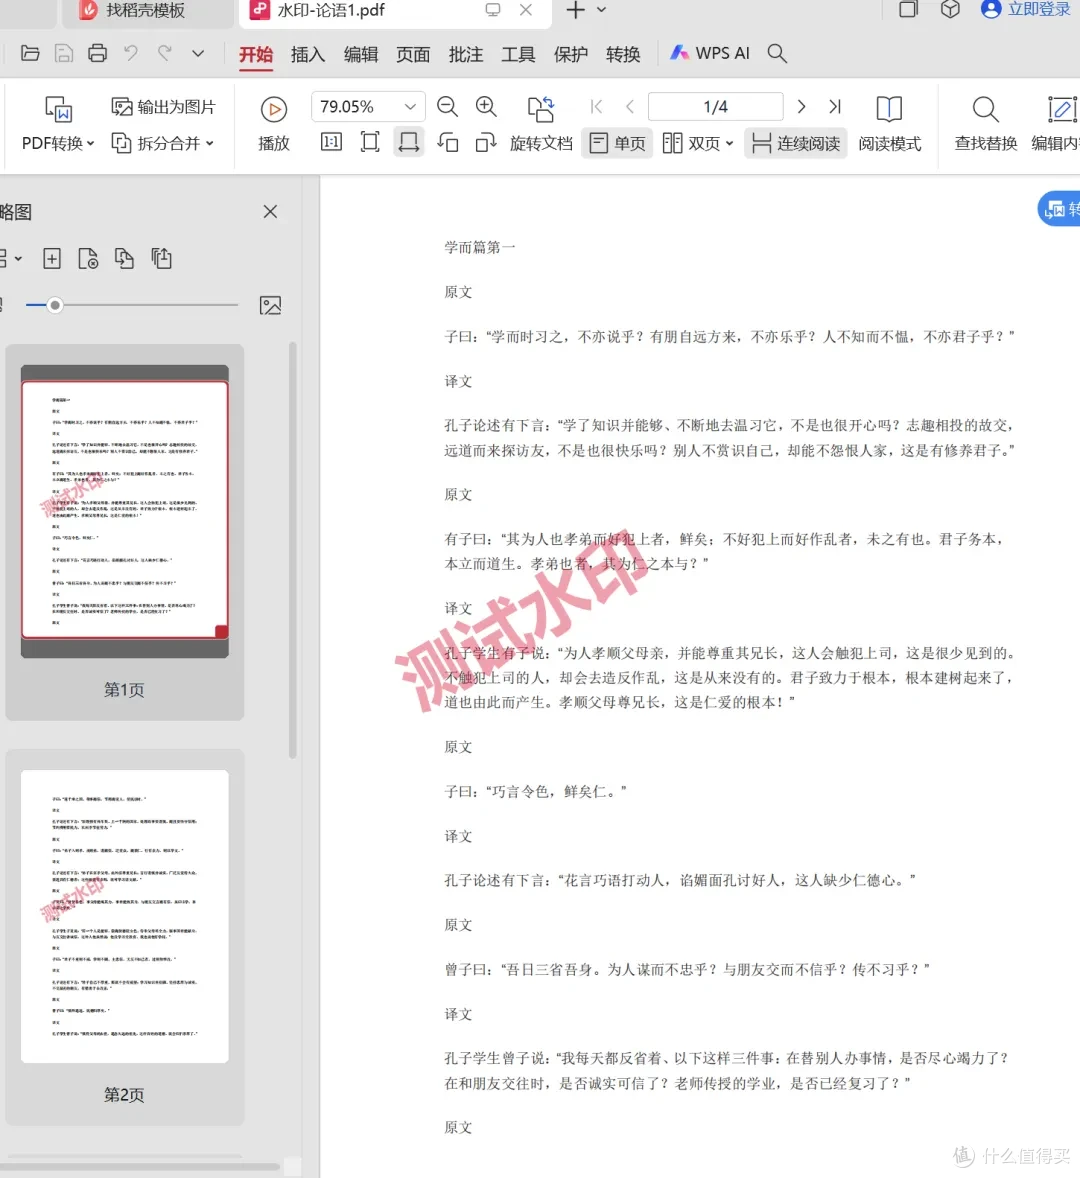This screenshot has height=1178, width=1080.
Task: Expand the 拆分合并 split merge dropdown
Action: click(162, 143)
